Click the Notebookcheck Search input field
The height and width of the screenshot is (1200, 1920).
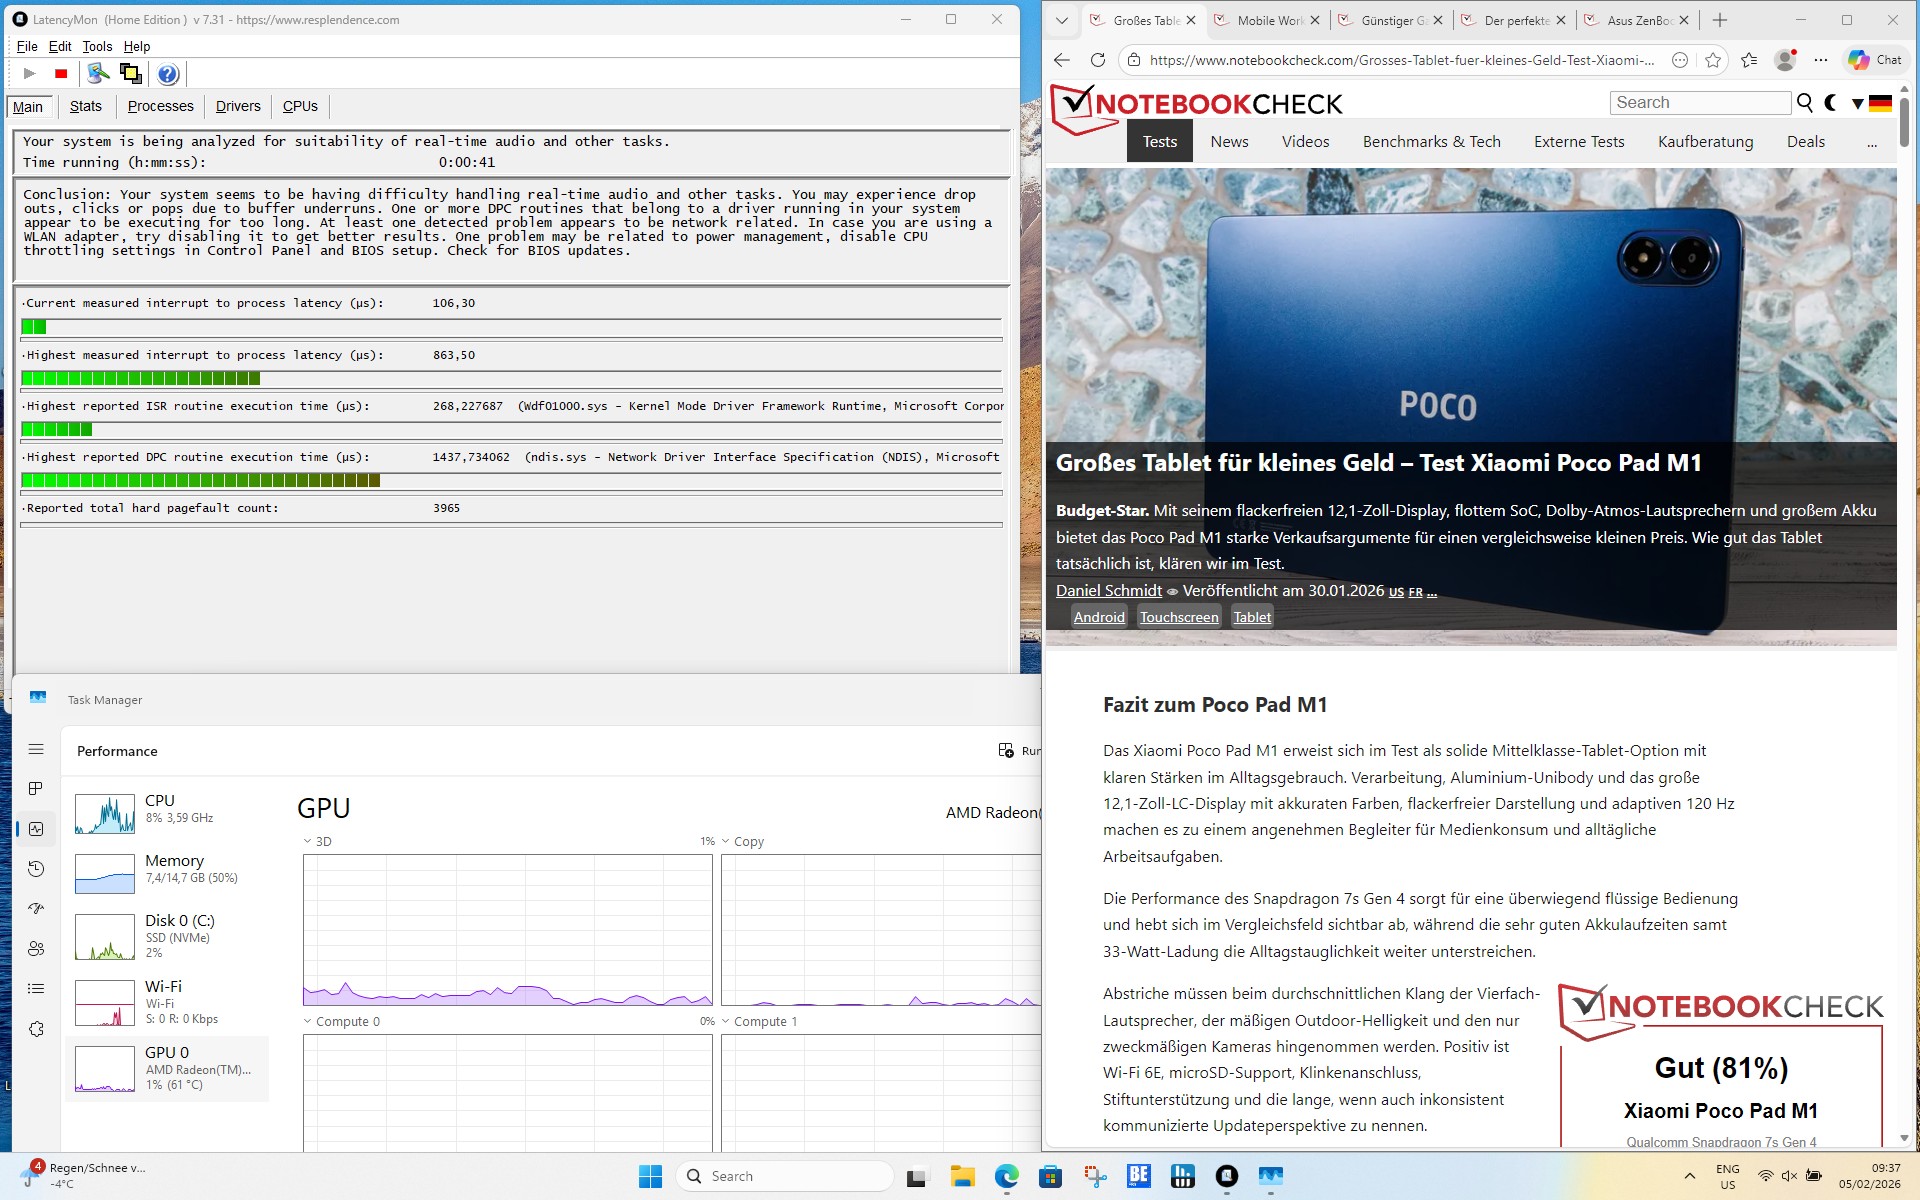[x=1699, y=102]
